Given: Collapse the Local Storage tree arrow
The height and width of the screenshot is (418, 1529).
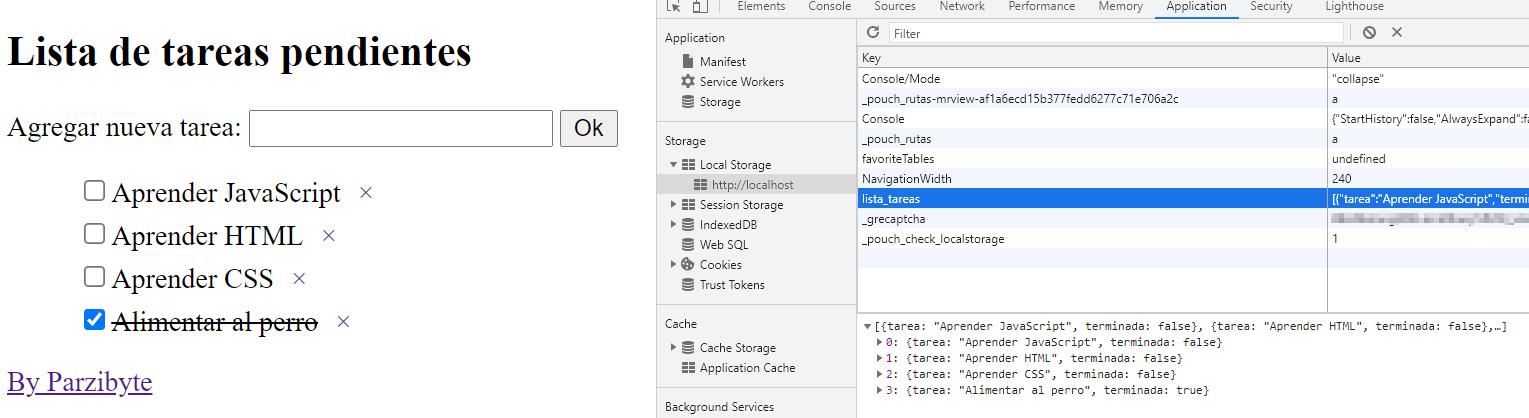Looking at the screenshot, I should point(673,165).
